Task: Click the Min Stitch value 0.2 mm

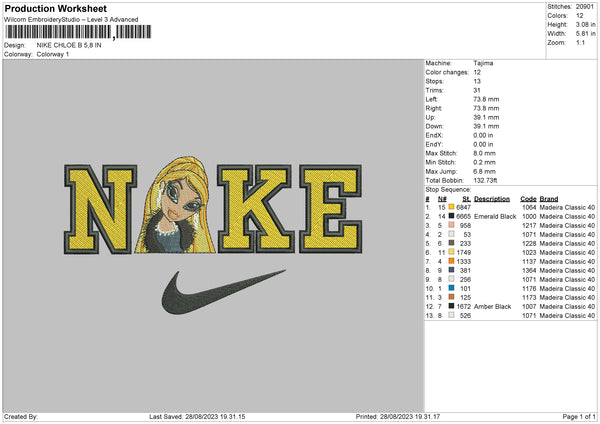Action: (x=484, y=162)
